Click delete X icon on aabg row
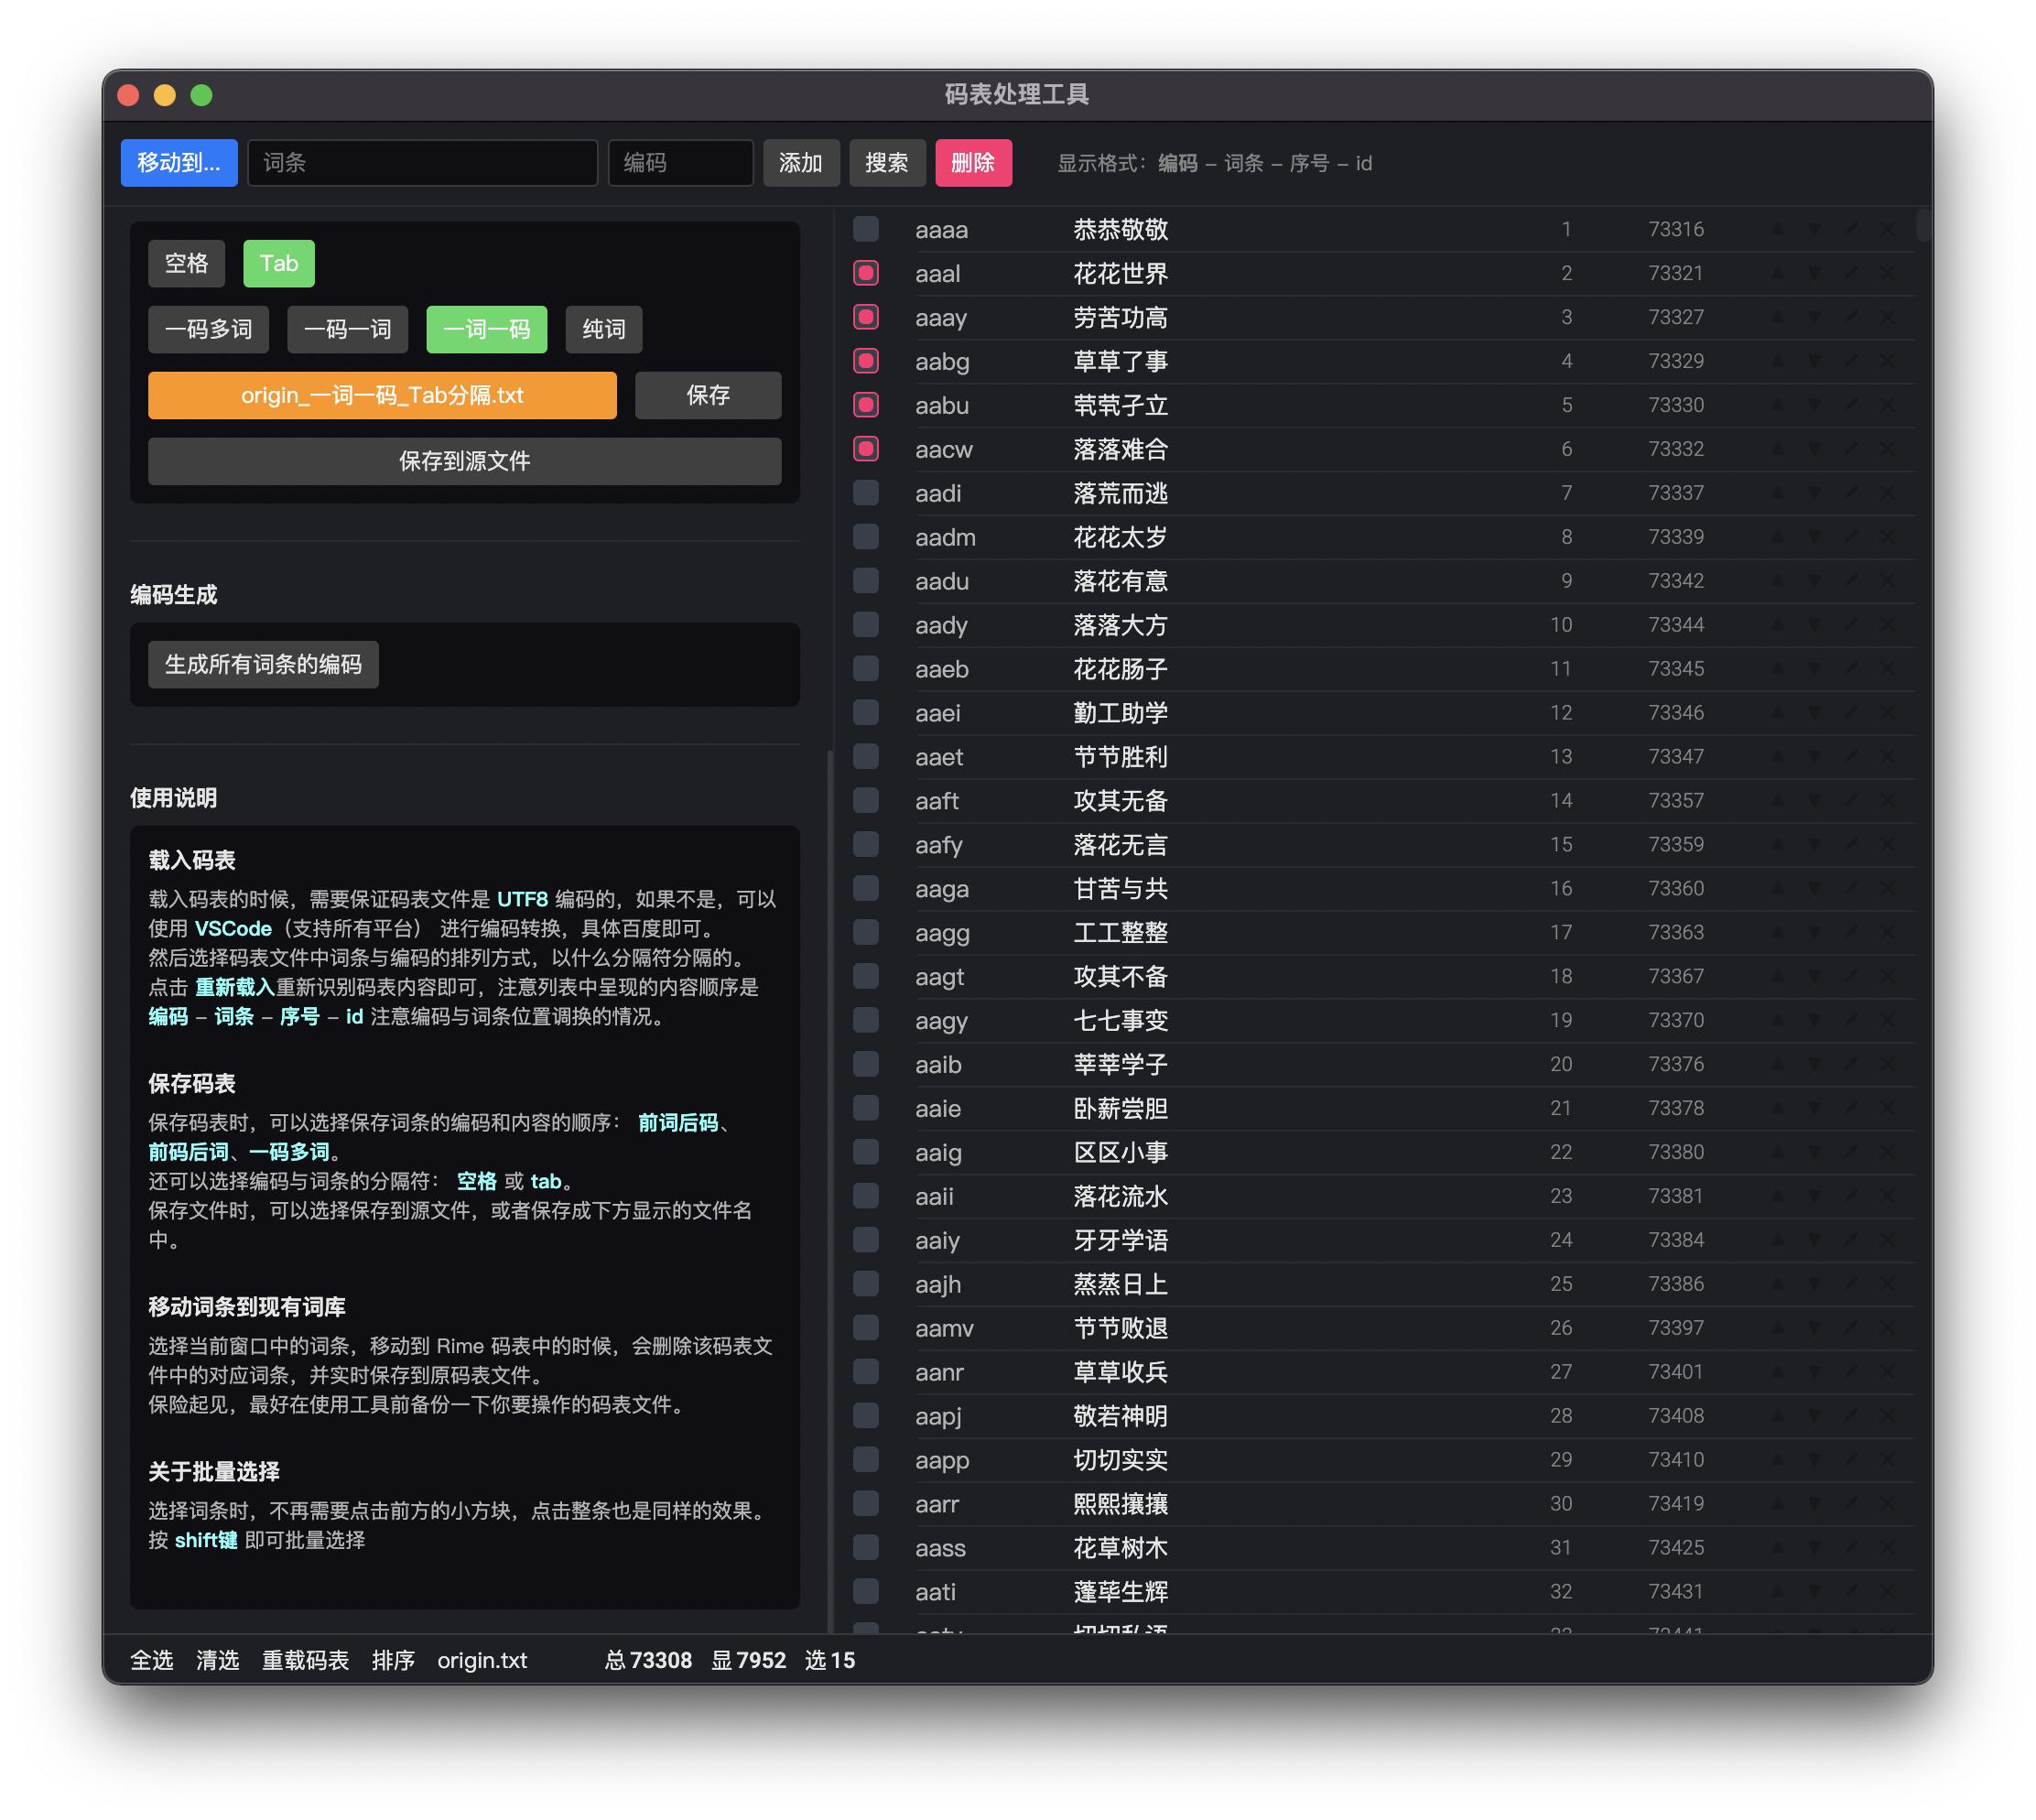The image size is (2036, 1820). click(1887, 361)
